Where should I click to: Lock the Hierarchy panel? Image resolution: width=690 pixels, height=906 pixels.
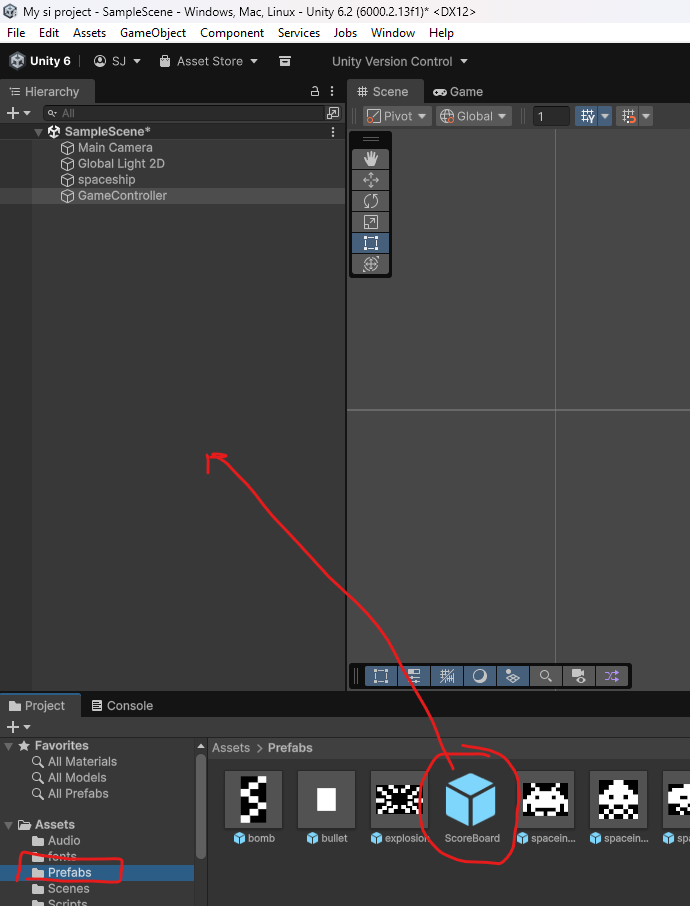click(315, 91)
